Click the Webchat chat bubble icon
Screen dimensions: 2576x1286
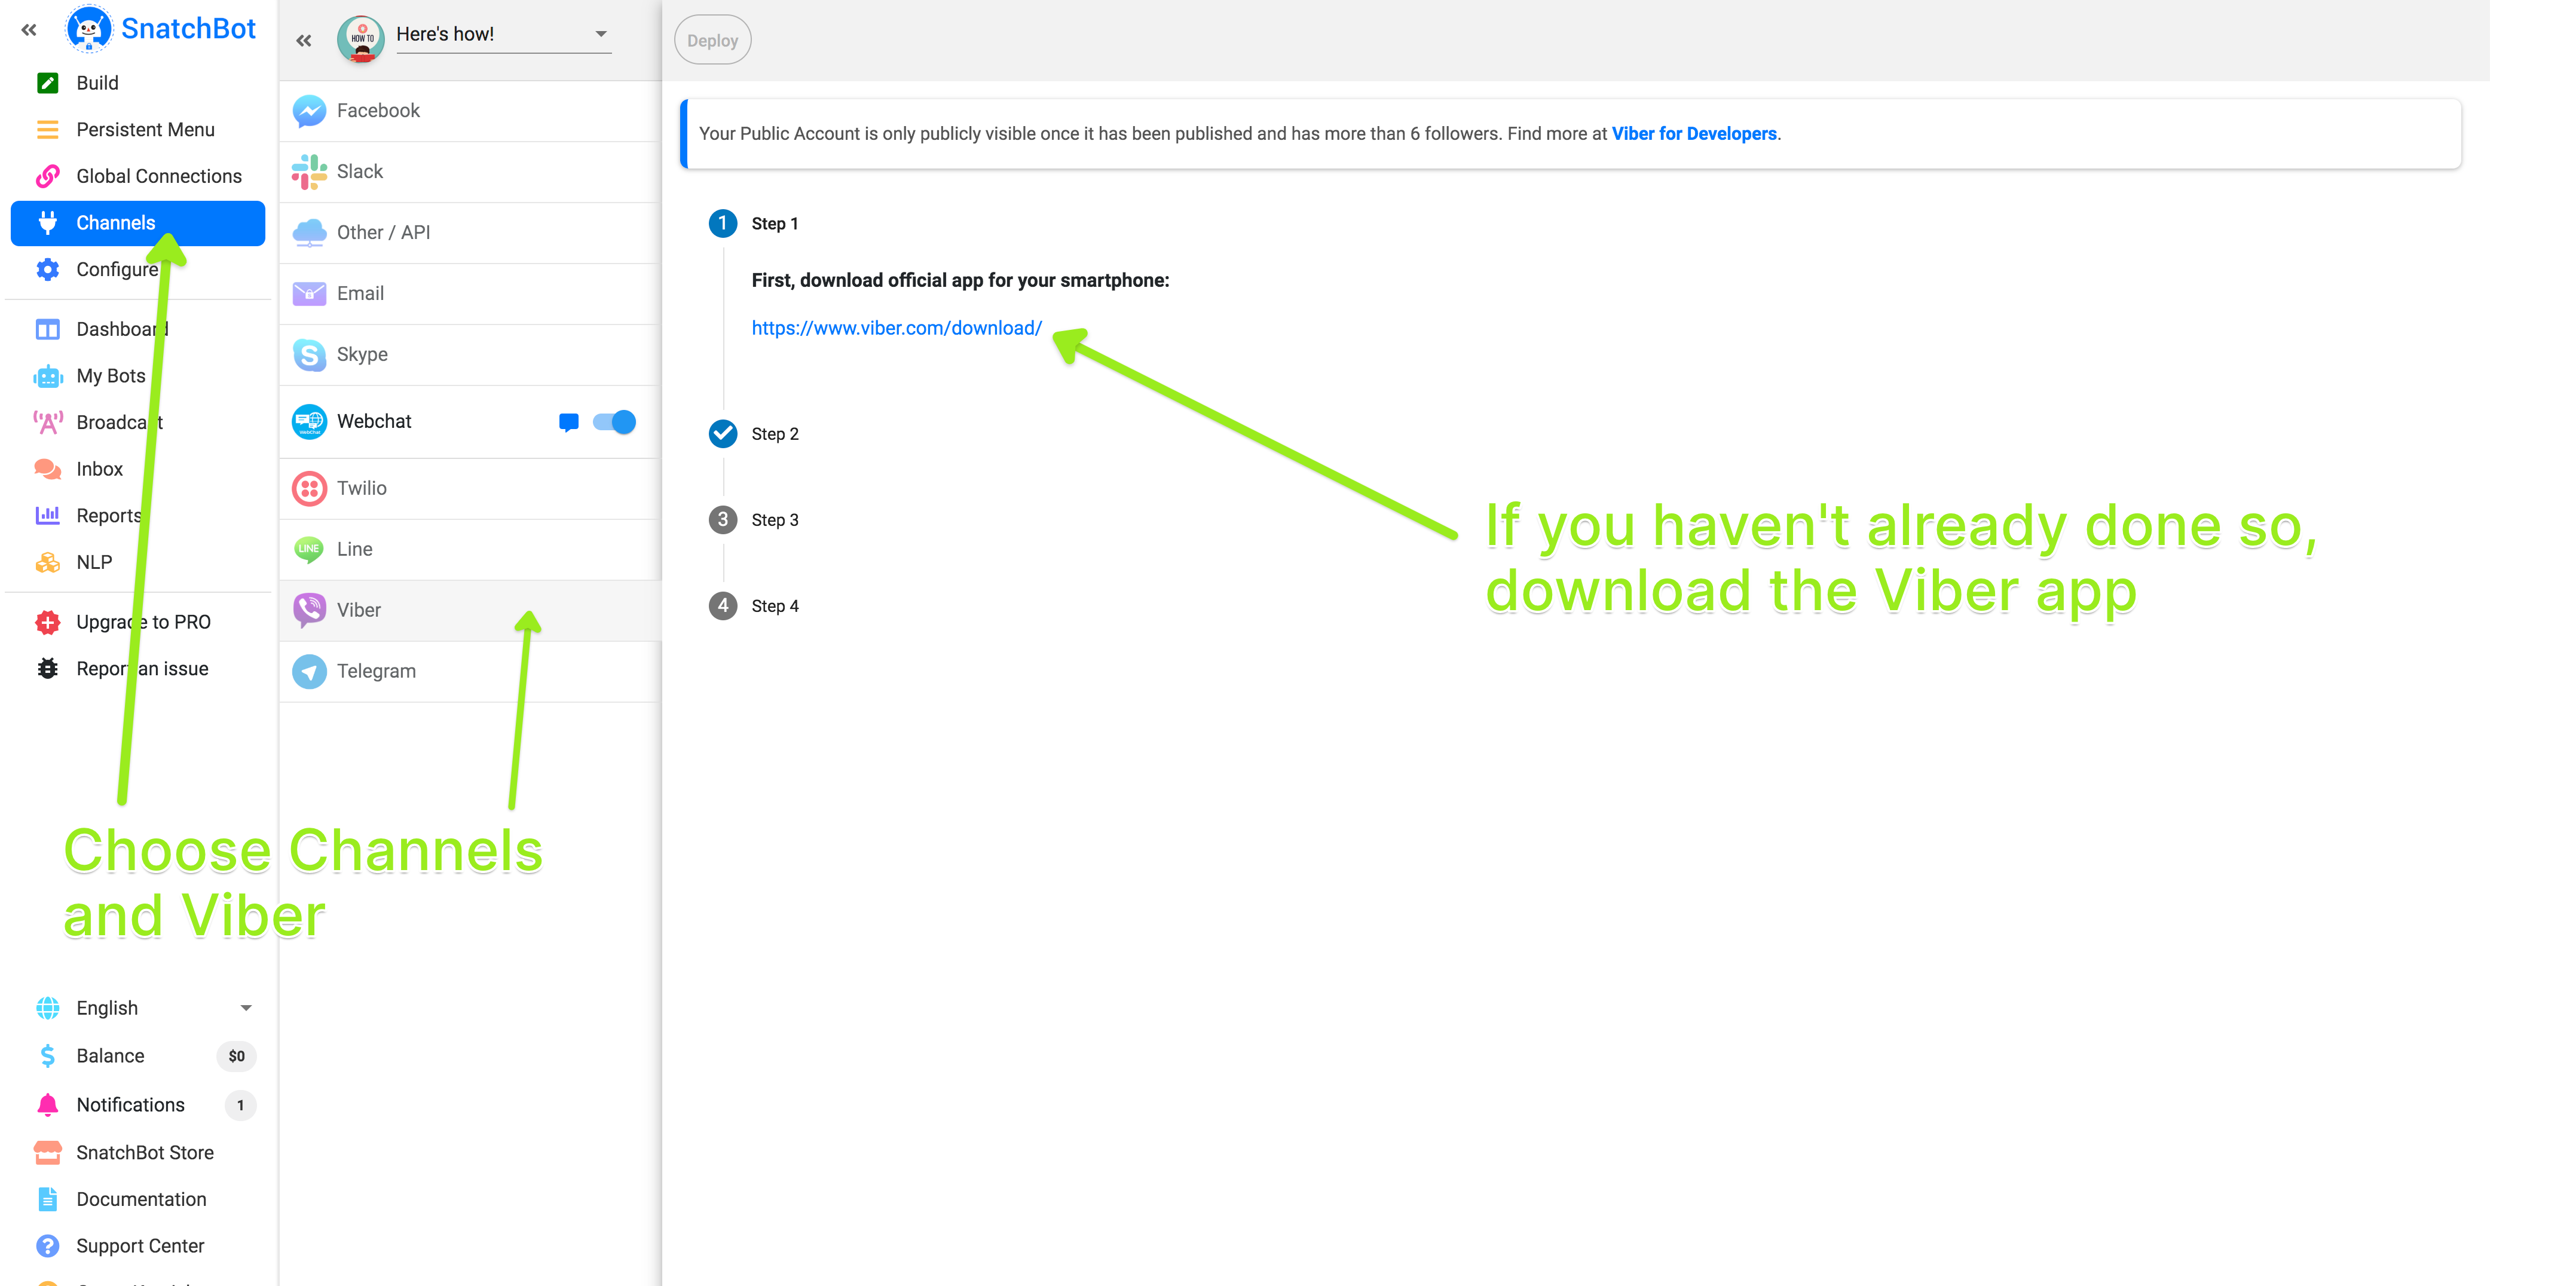click(568, 422)
